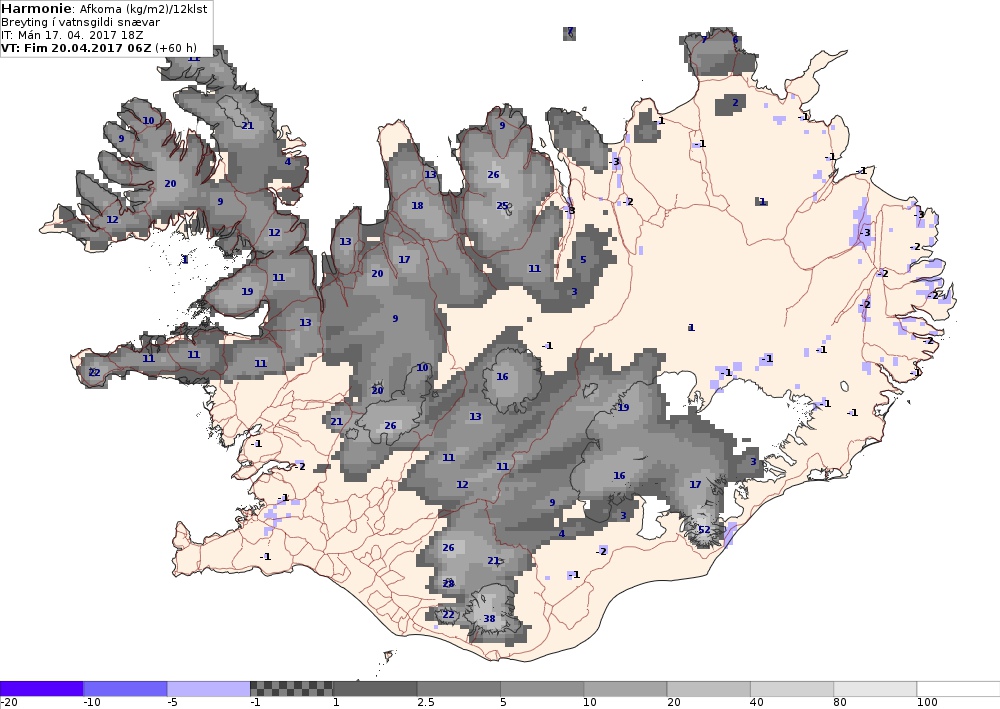
Task: Click the legend label 80
Action: click(x=841, y=703)
